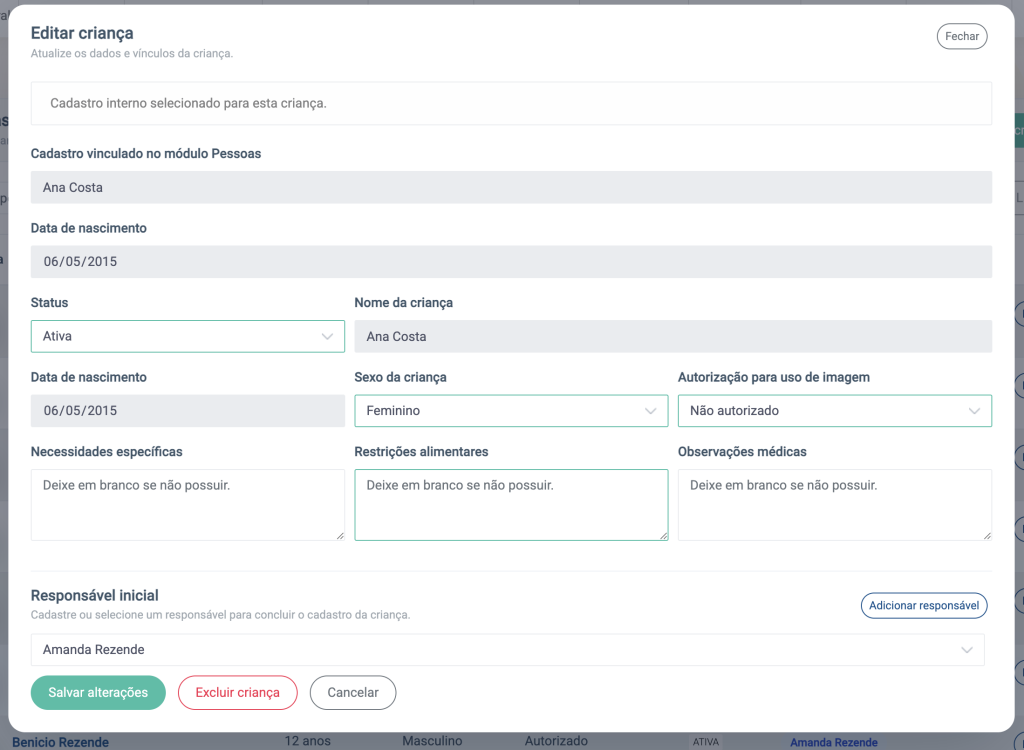1024x750 pixels.
Task: Open the Status dropdown showing Ativa
Action: pyautogui.click(x=187, y=336)
